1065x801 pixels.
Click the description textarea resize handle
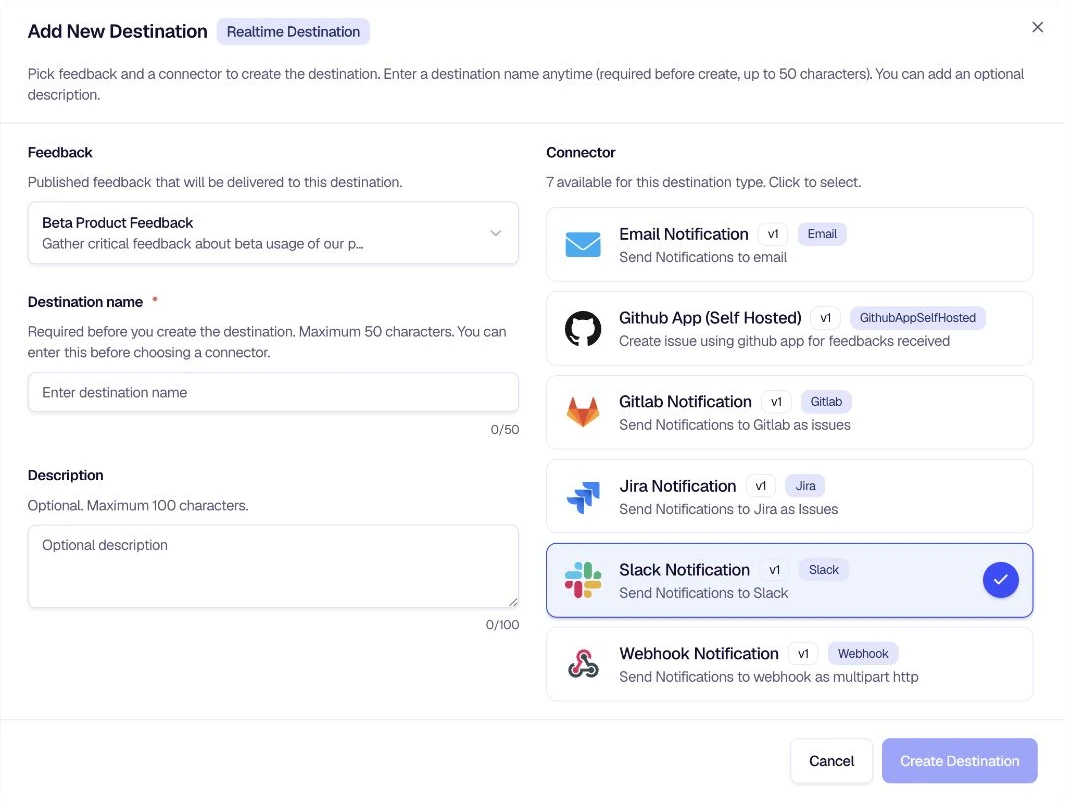513,602
